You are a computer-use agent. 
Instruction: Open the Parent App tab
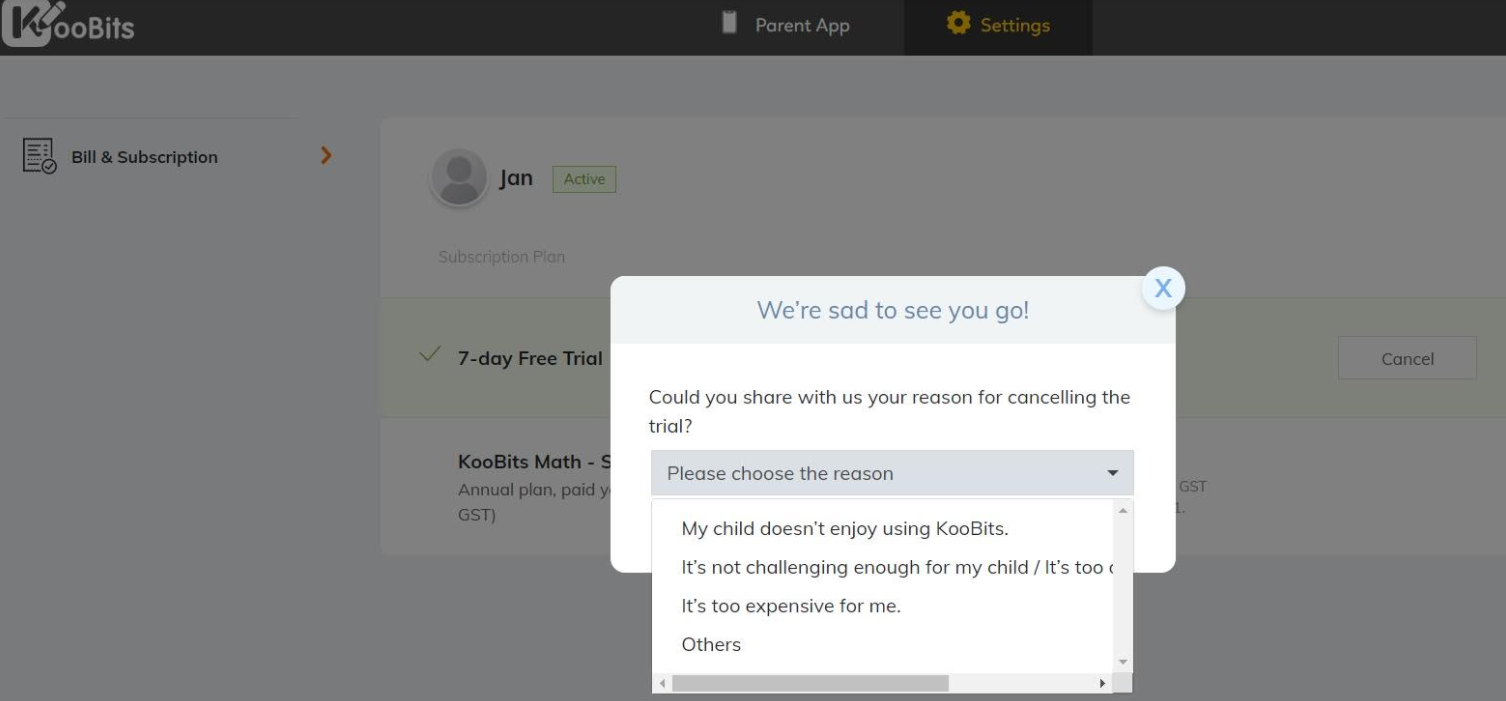[786, 26]
